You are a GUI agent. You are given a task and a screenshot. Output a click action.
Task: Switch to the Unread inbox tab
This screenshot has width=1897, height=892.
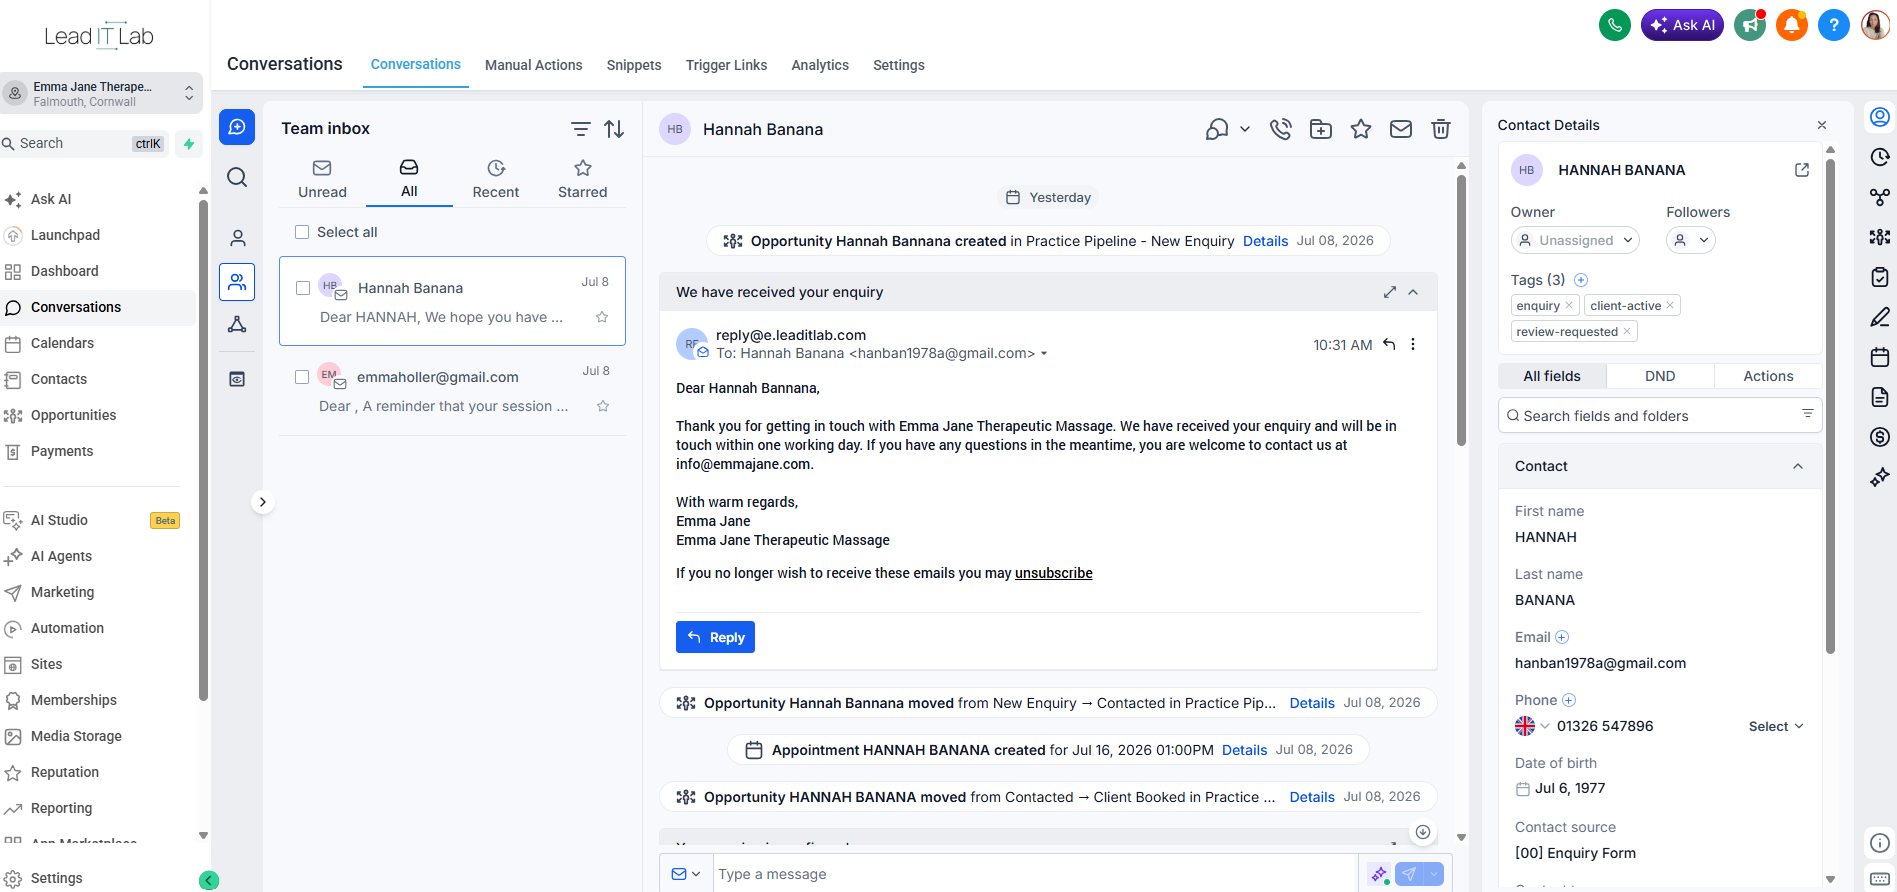tap(322, 179)
